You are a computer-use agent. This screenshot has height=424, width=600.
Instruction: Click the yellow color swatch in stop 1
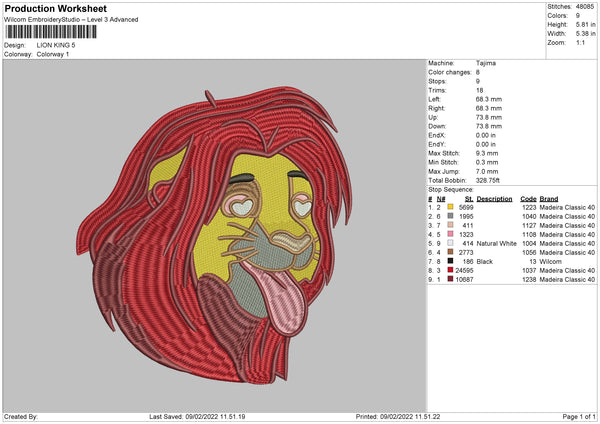pyautogui.click(x=451, y=206)
